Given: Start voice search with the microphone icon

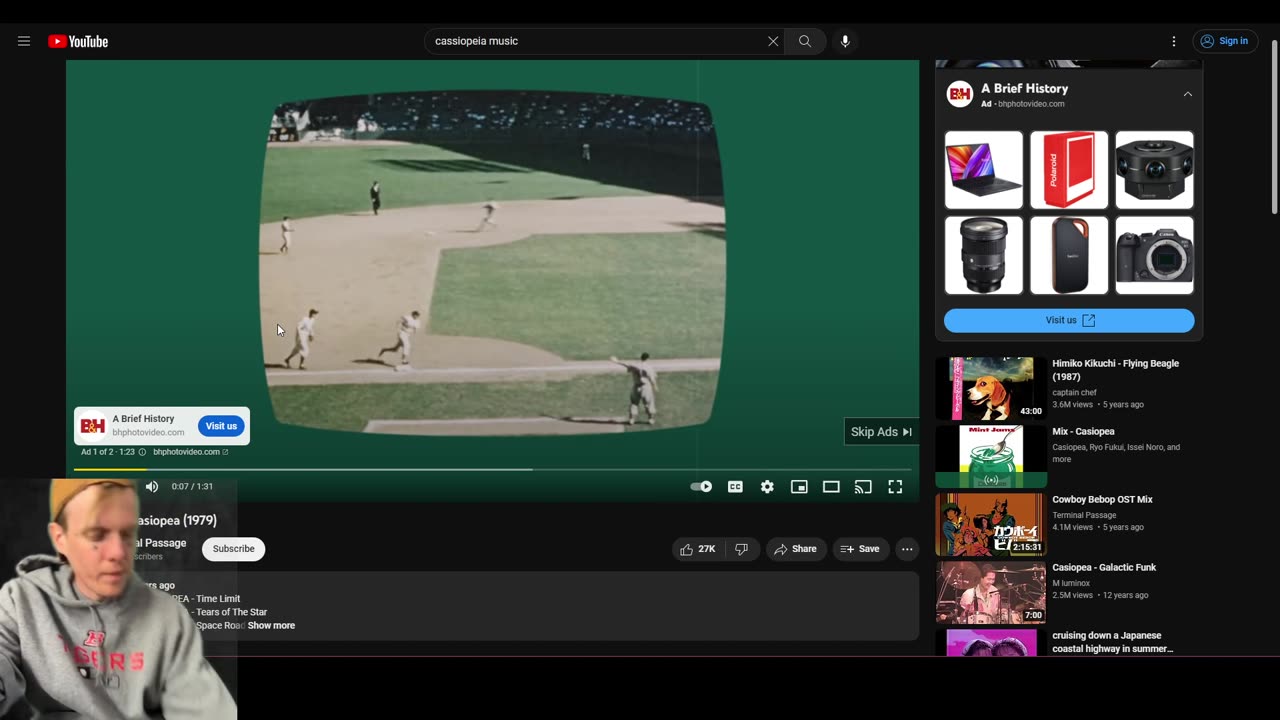Looking at the screenshot, I should 845,41.
